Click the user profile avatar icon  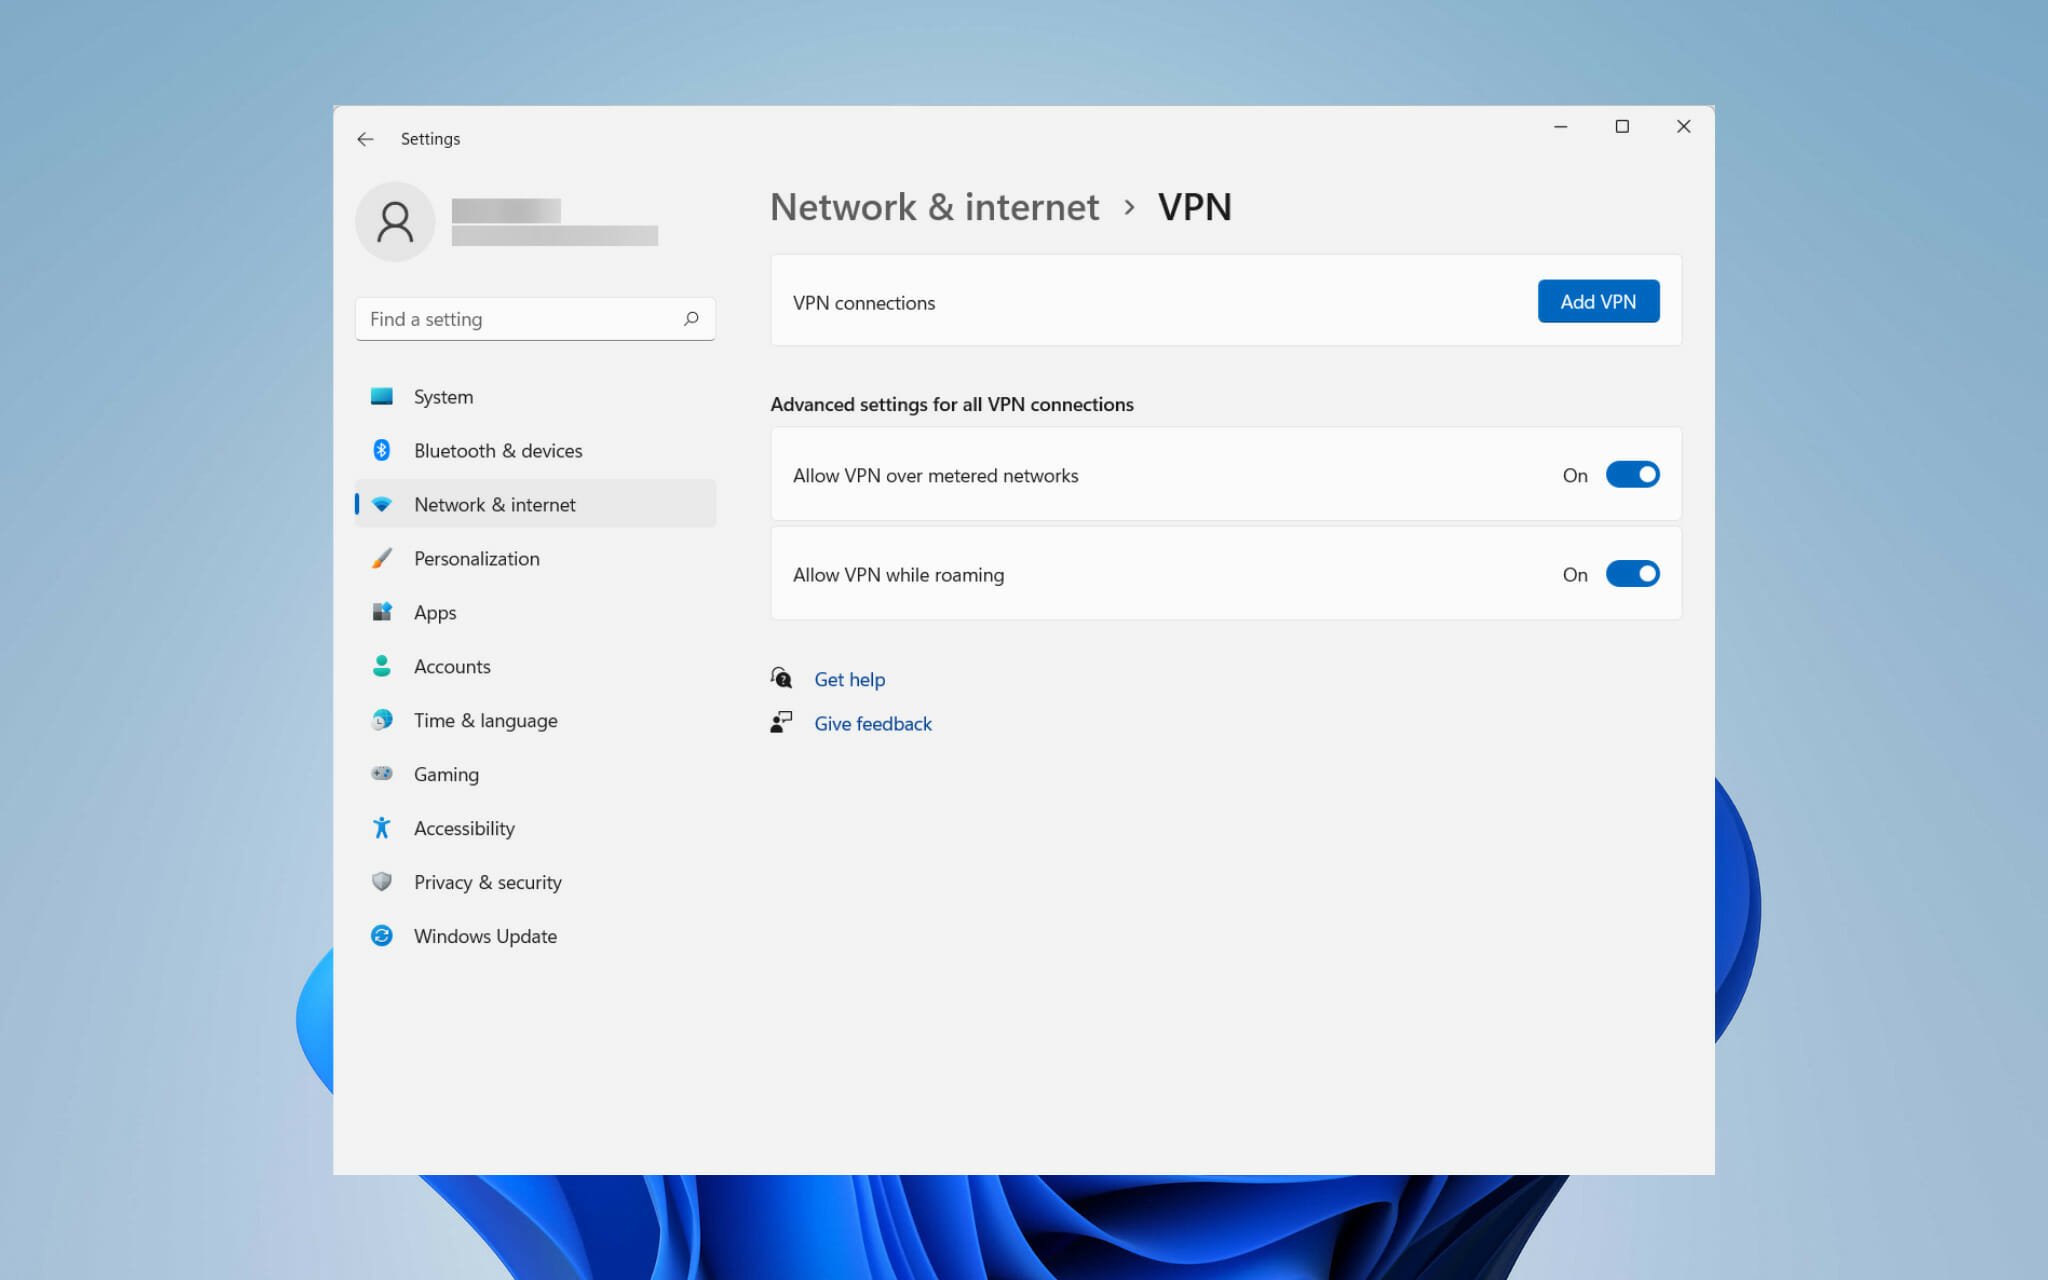coord(395,222)
